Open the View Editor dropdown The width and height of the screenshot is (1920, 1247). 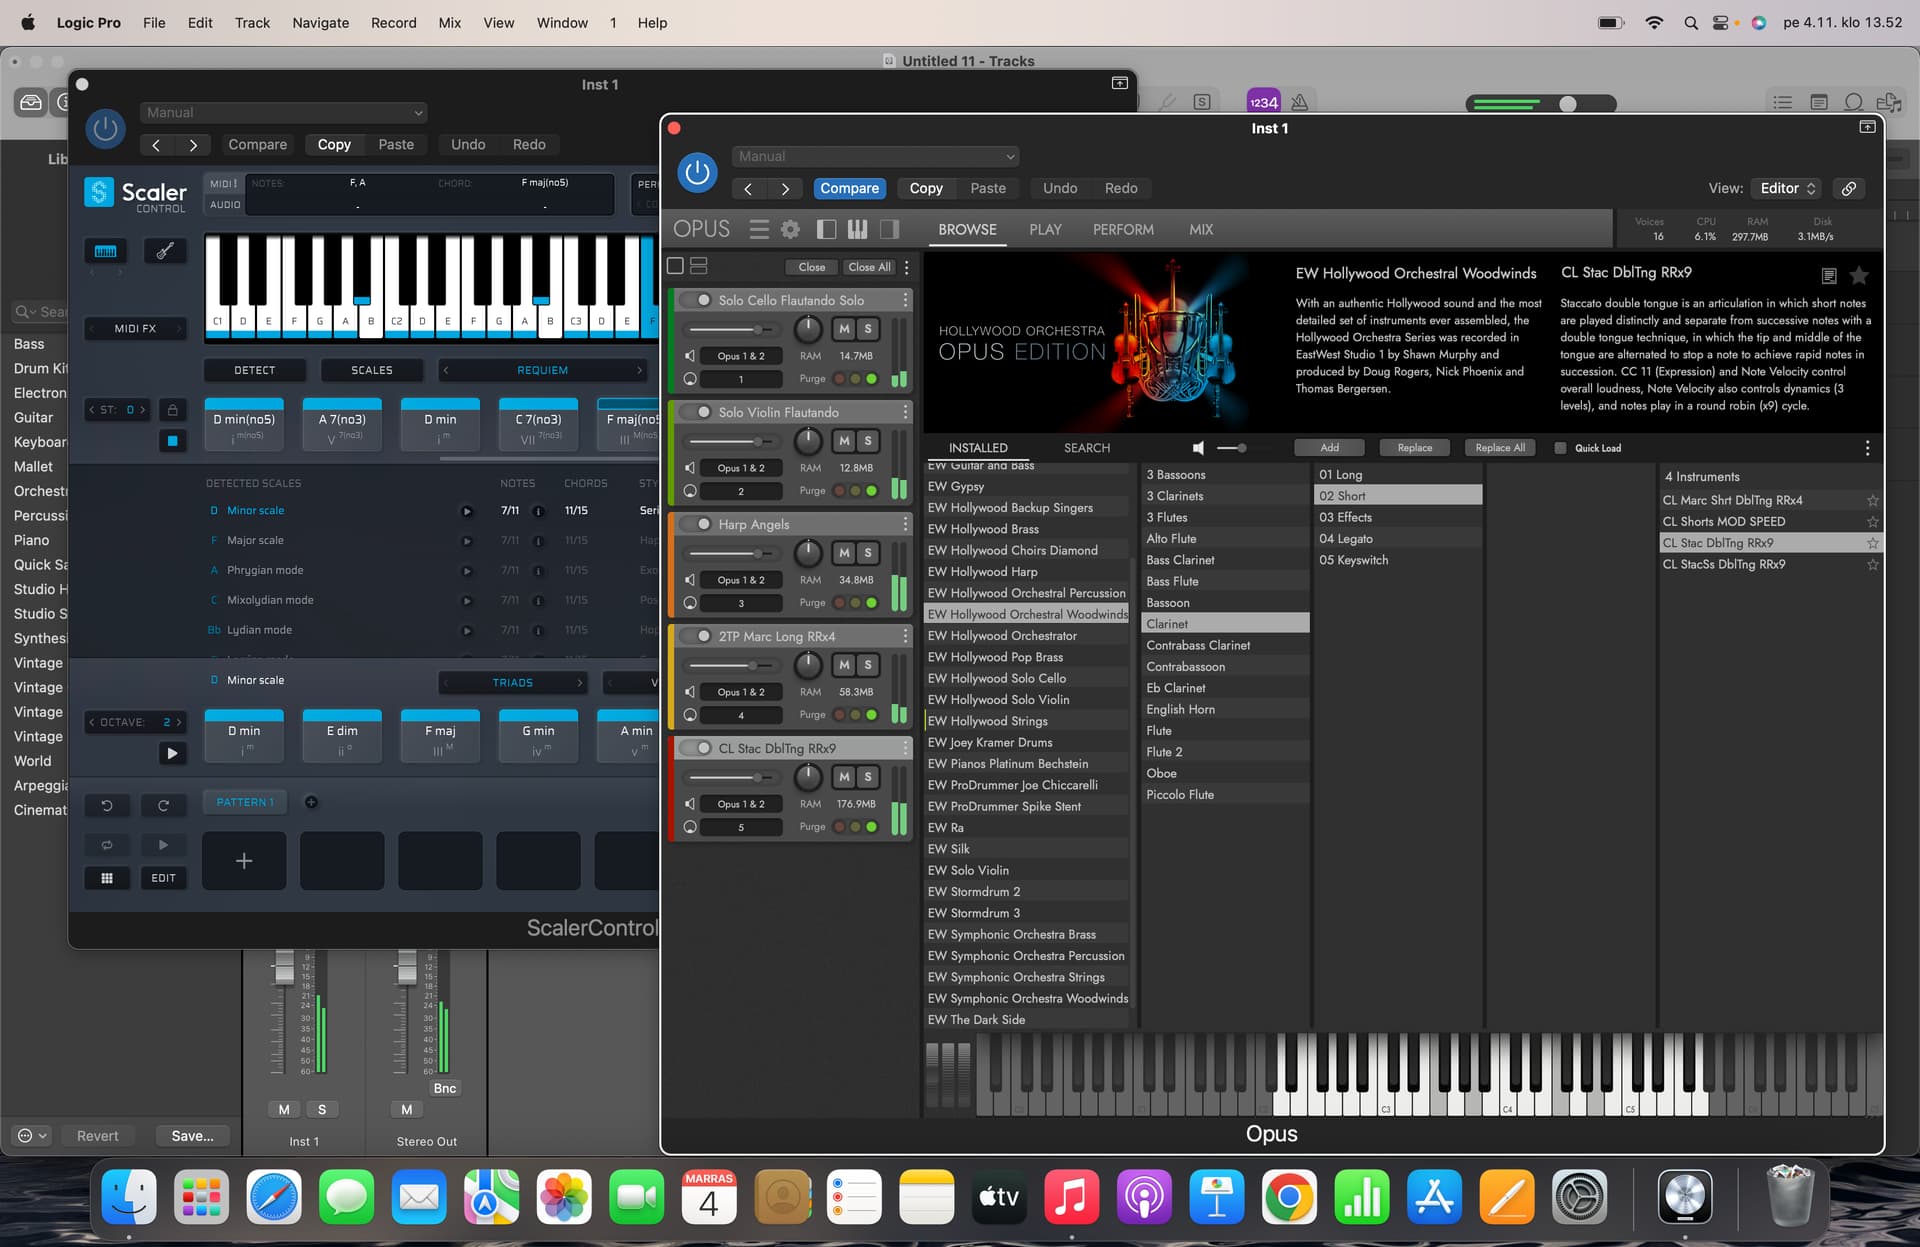coord(1787,188)
